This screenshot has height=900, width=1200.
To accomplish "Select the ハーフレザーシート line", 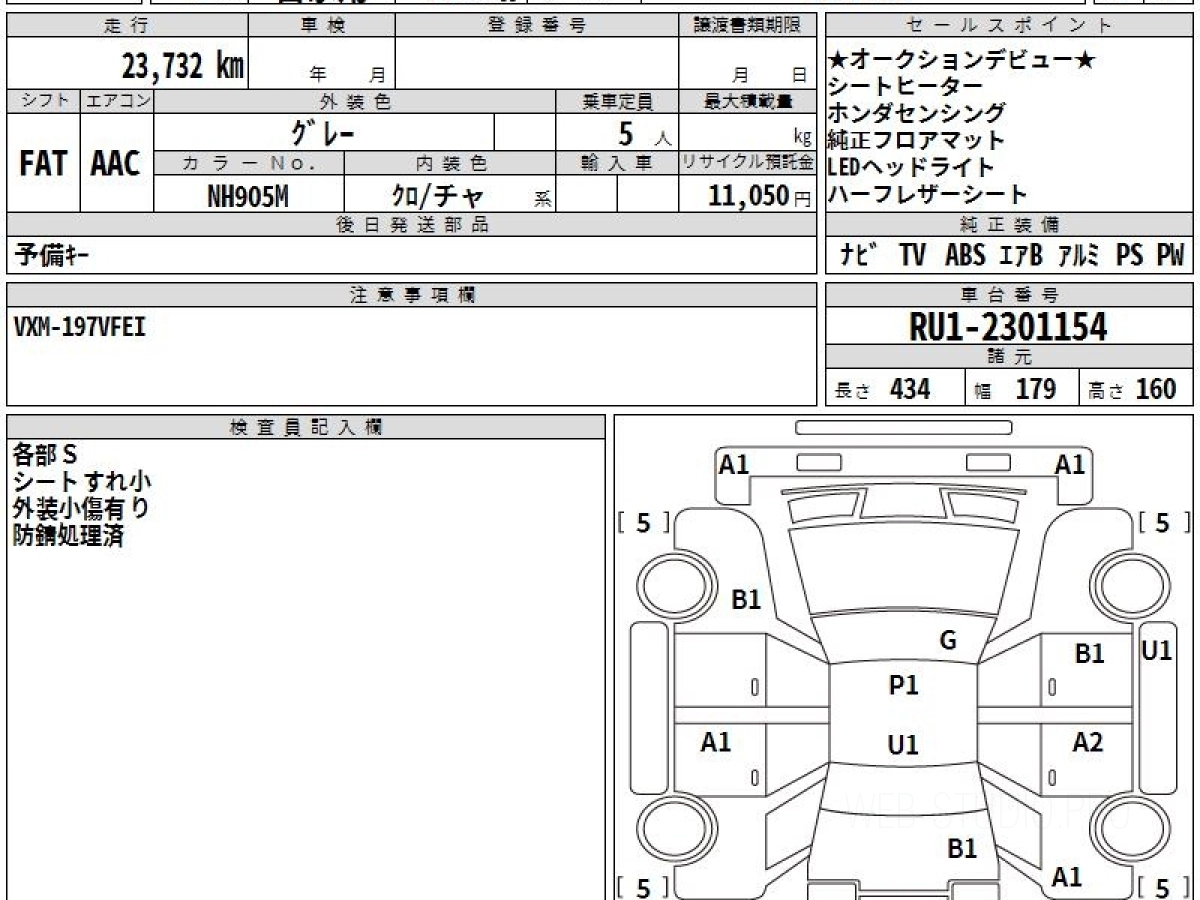I will [x=928, y=194].
